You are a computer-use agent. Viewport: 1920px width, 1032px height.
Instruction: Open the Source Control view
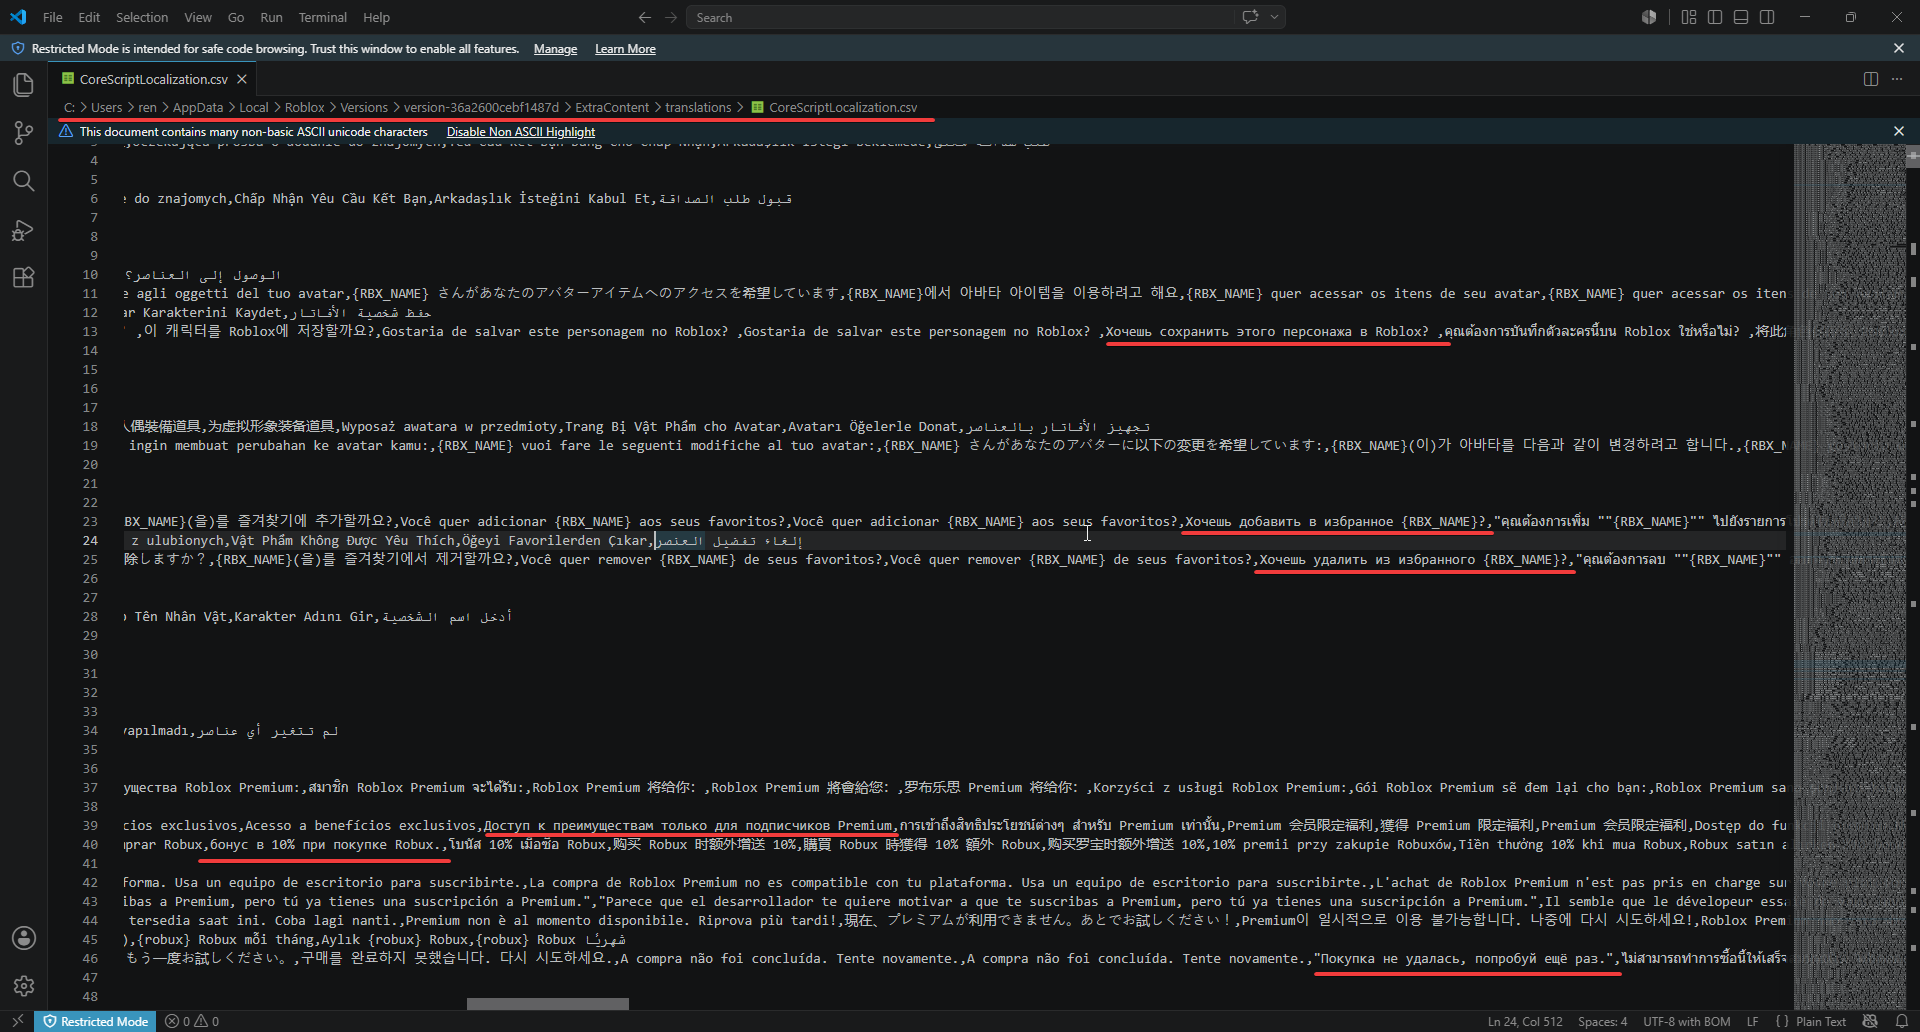coord(24,133)
